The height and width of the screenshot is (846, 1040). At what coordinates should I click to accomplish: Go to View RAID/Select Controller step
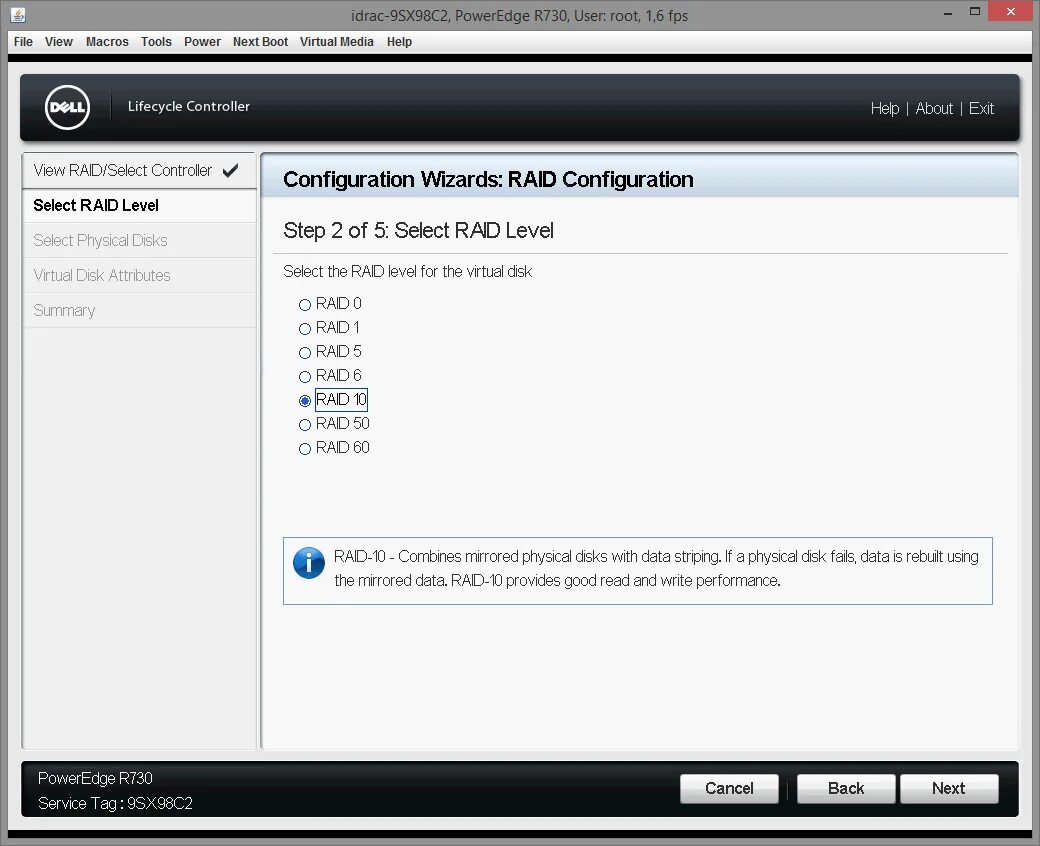[139, 170]
